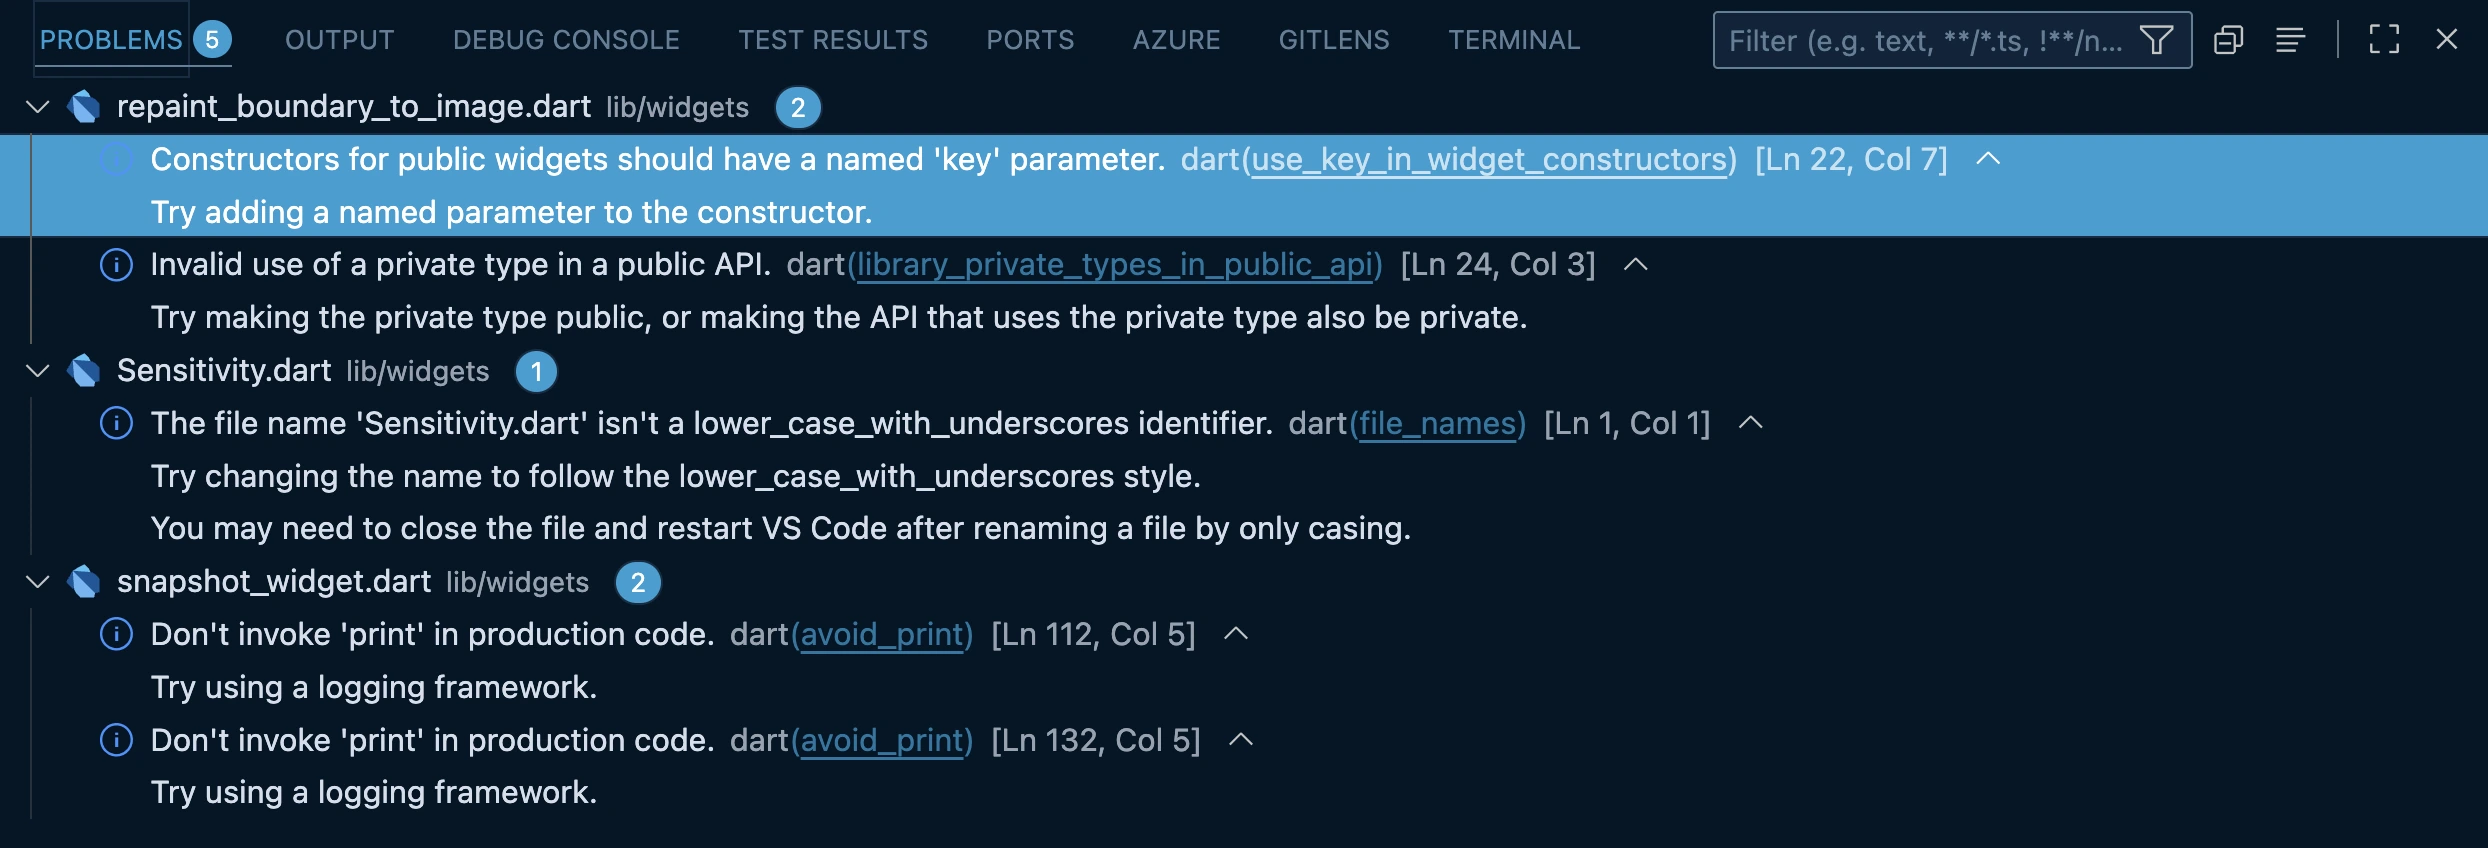The height and width of the screenshot is (848, 2488).
Task: Click the Collapse All icon
Action: click(2228, 40)
